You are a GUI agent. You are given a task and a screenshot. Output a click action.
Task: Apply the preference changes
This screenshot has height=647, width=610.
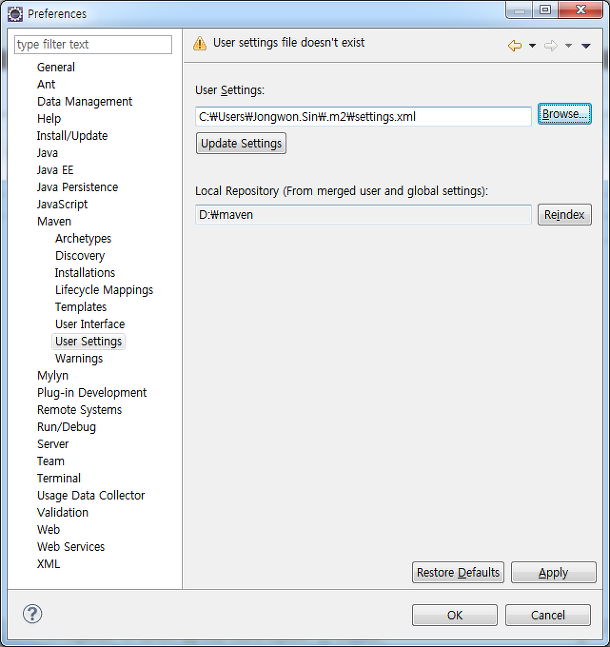click(x=553, y=572)
